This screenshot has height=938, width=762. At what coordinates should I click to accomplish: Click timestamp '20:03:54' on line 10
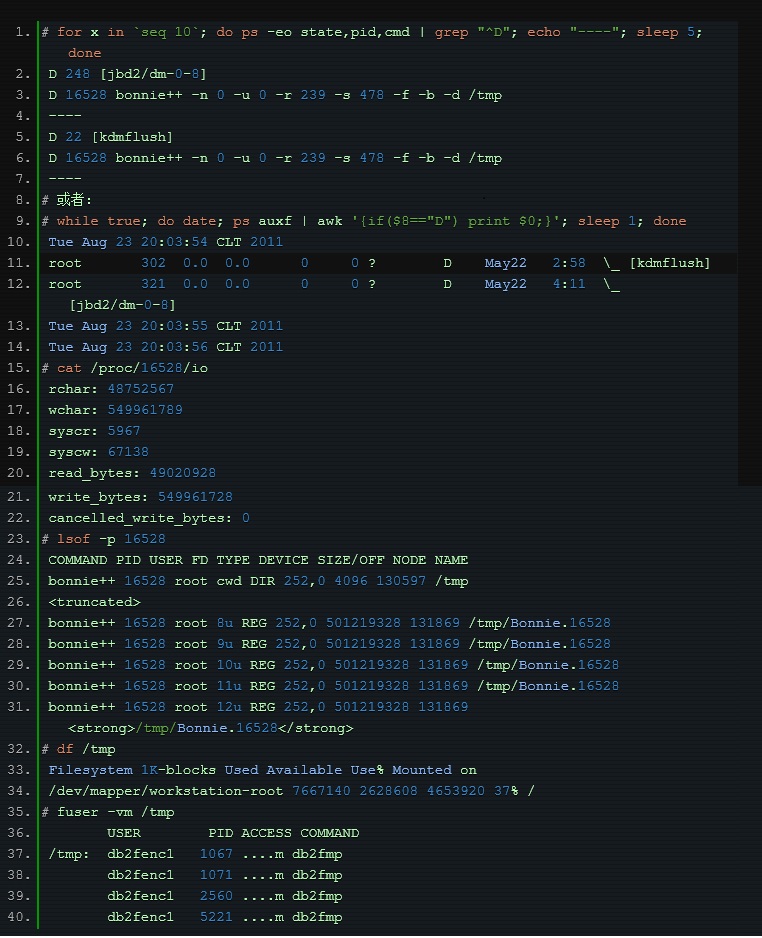coord(174,242)
